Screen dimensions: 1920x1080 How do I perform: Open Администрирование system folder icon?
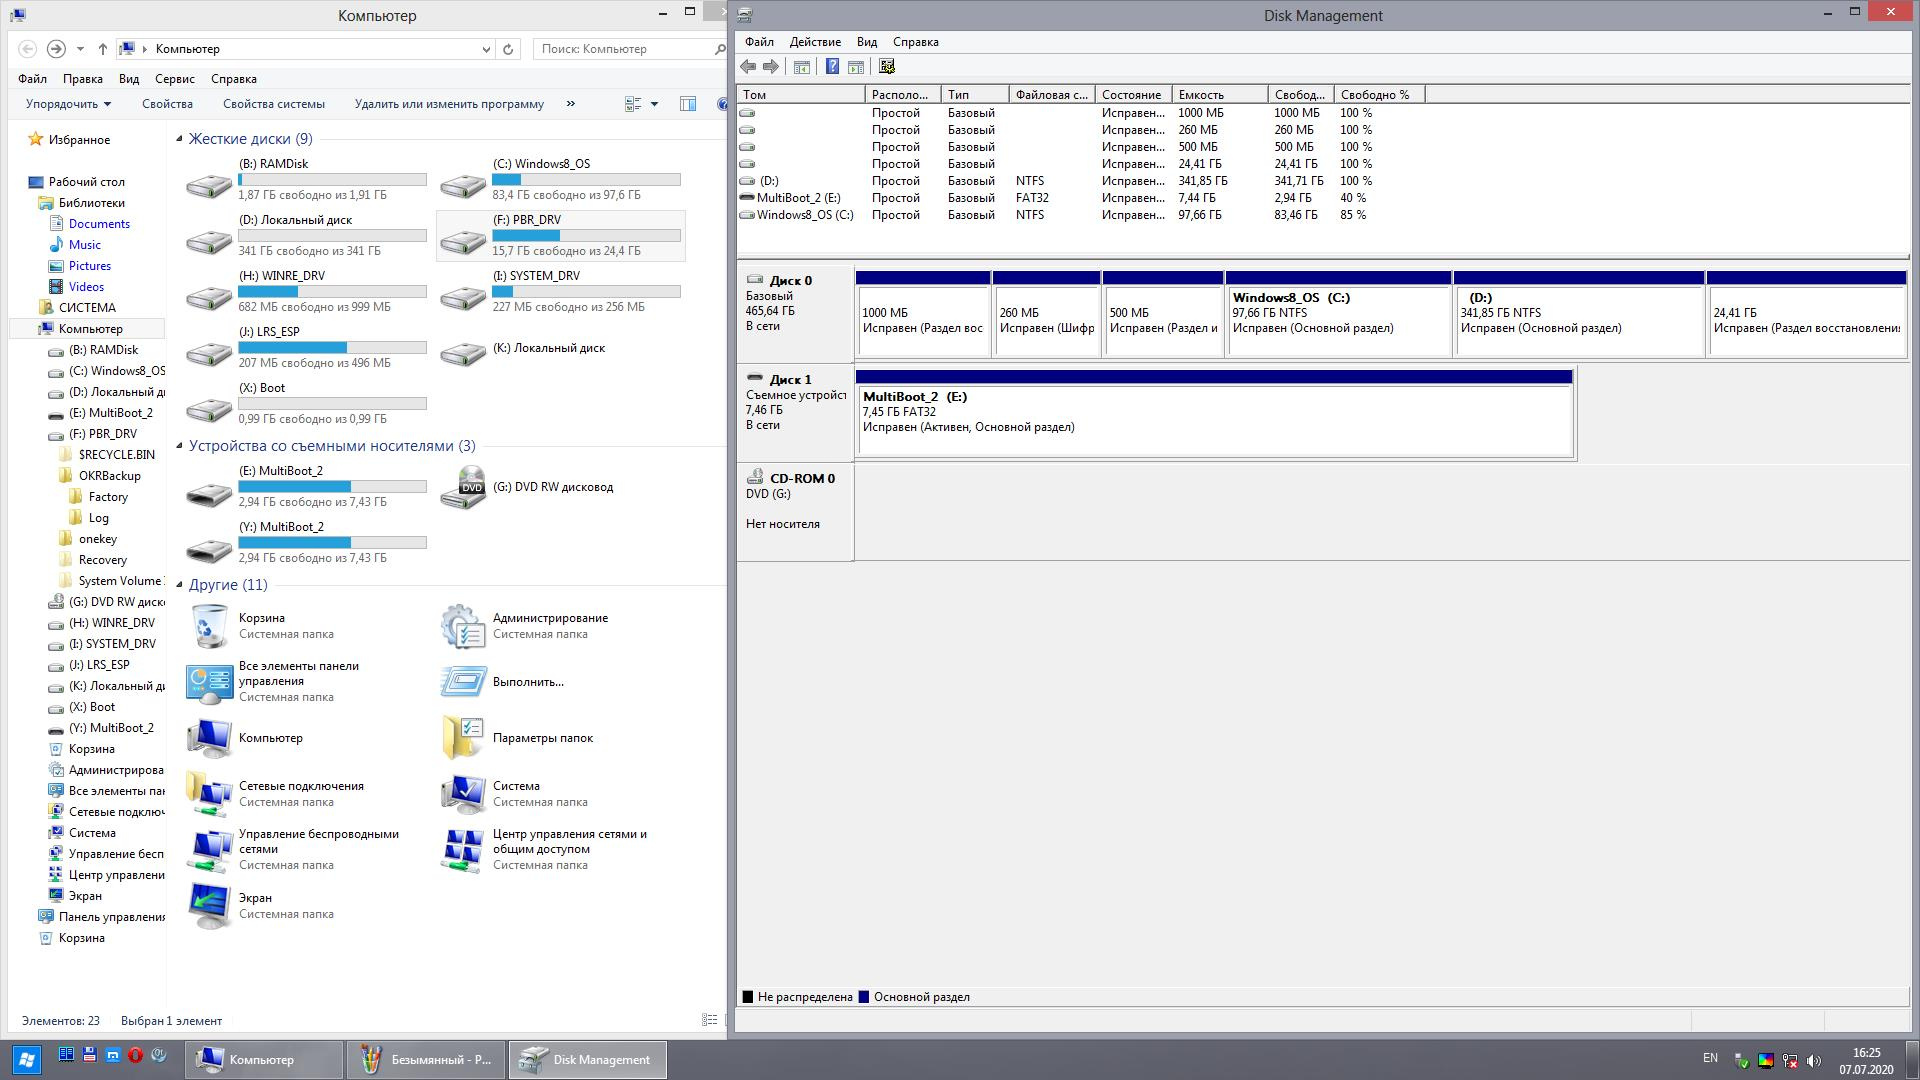click(463, 626)
